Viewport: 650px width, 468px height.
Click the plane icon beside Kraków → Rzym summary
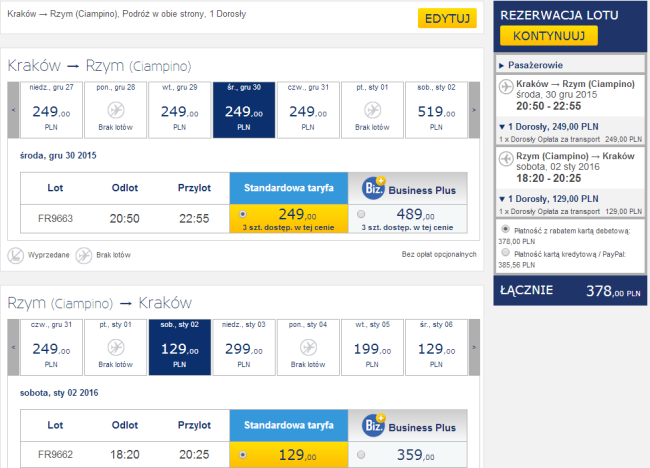click(506, 87)
